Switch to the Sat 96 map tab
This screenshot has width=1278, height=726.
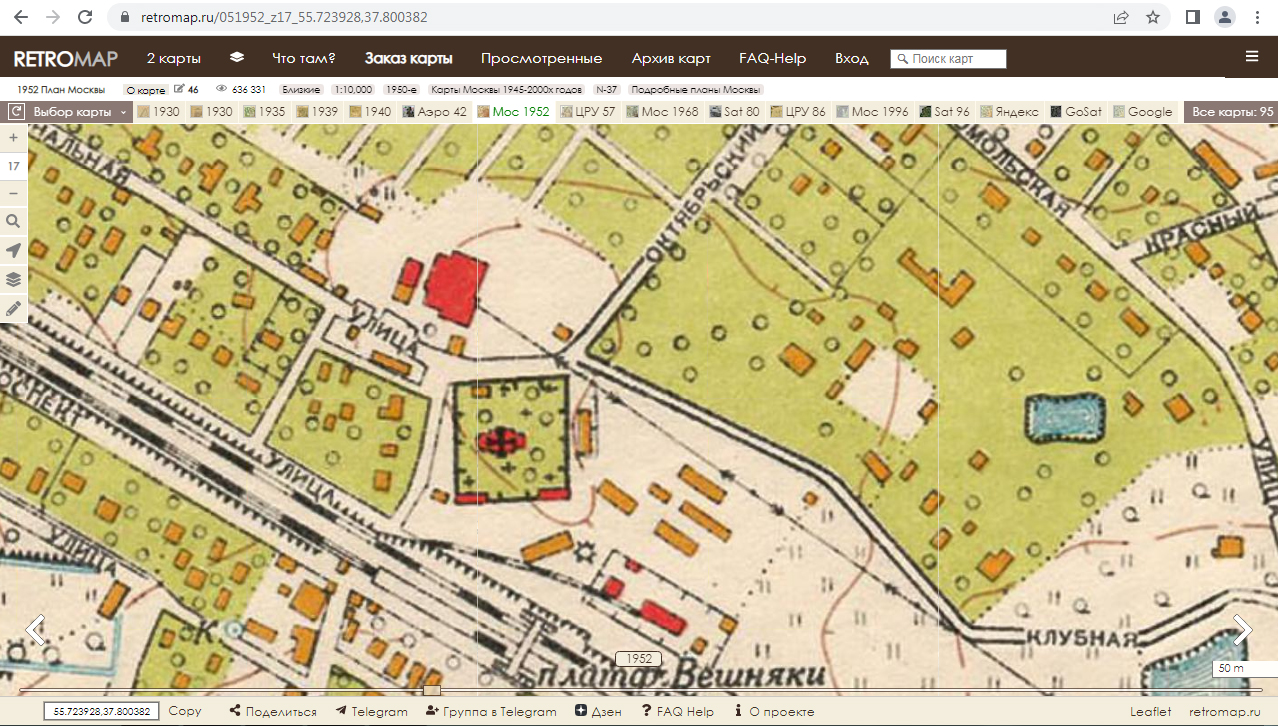(x=946, y=112)
